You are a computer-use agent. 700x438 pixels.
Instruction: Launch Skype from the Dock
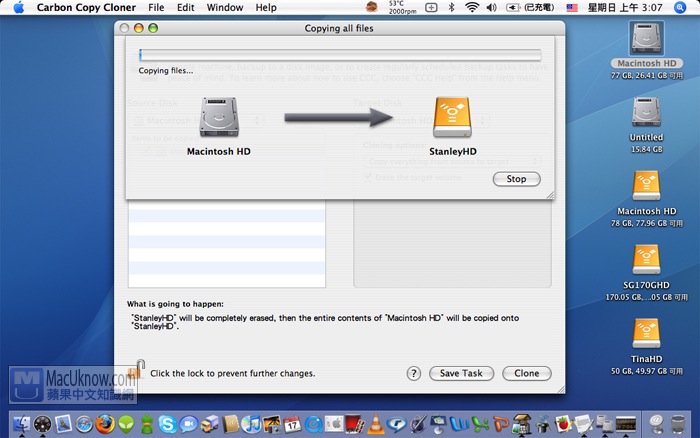coord(167,424)
